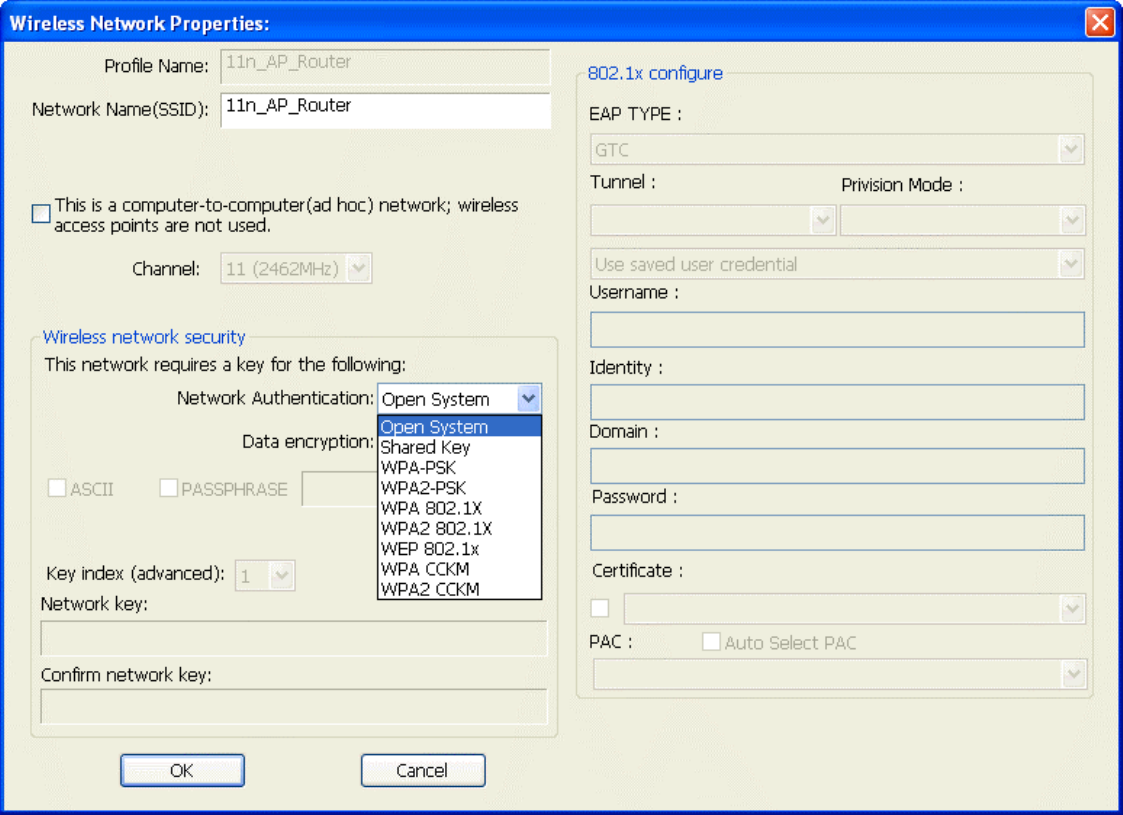Image resolution: width=1123 pixels, height=815 pixels.
Task: Open the EAP TYPE dropdown
Action: point(1071,150)
